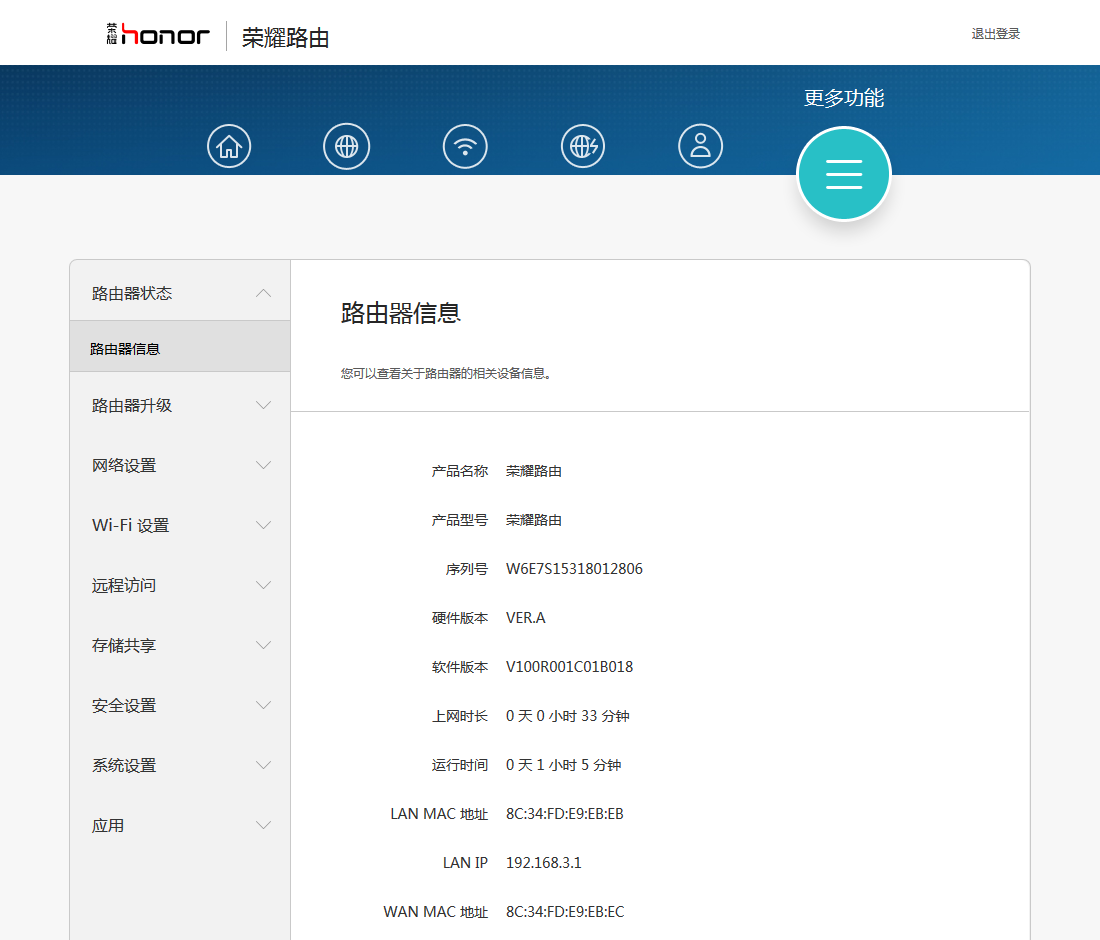Expand 系统设置 with its chevron
The image size is (1100, 940).
[x=263, y=765]
